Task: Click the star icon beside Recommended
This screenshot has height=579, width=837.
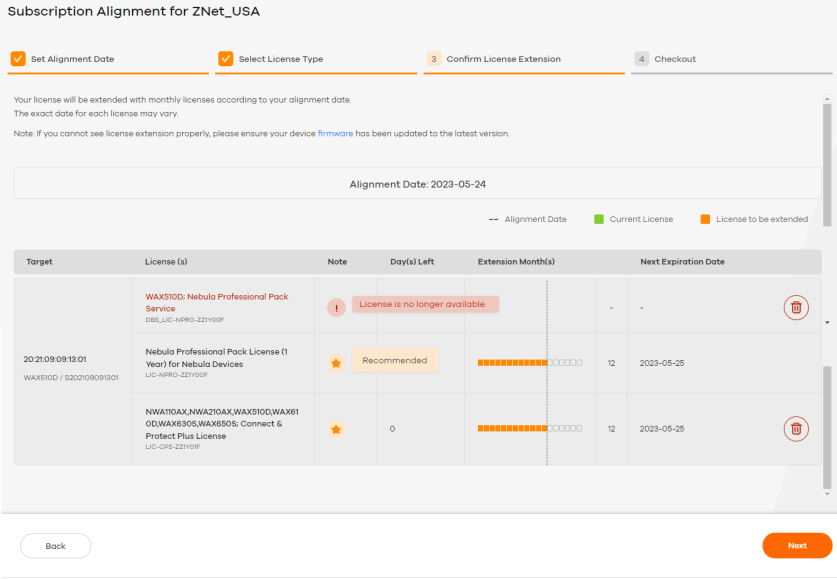Action: pyautogui.click(x=336, y=363)
